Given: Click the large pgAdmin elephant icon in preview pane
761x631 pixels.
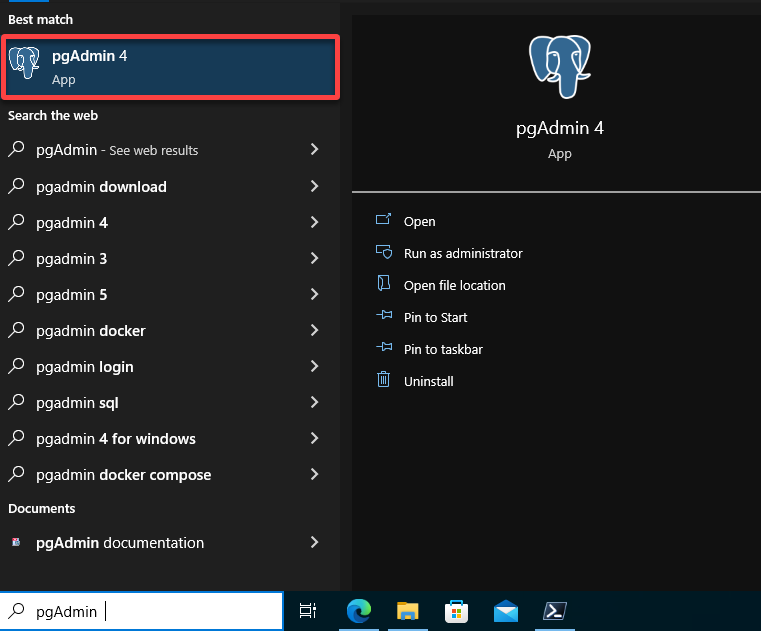Looking at the screenshot, I should pyautogui.click(x=560, y=66).
